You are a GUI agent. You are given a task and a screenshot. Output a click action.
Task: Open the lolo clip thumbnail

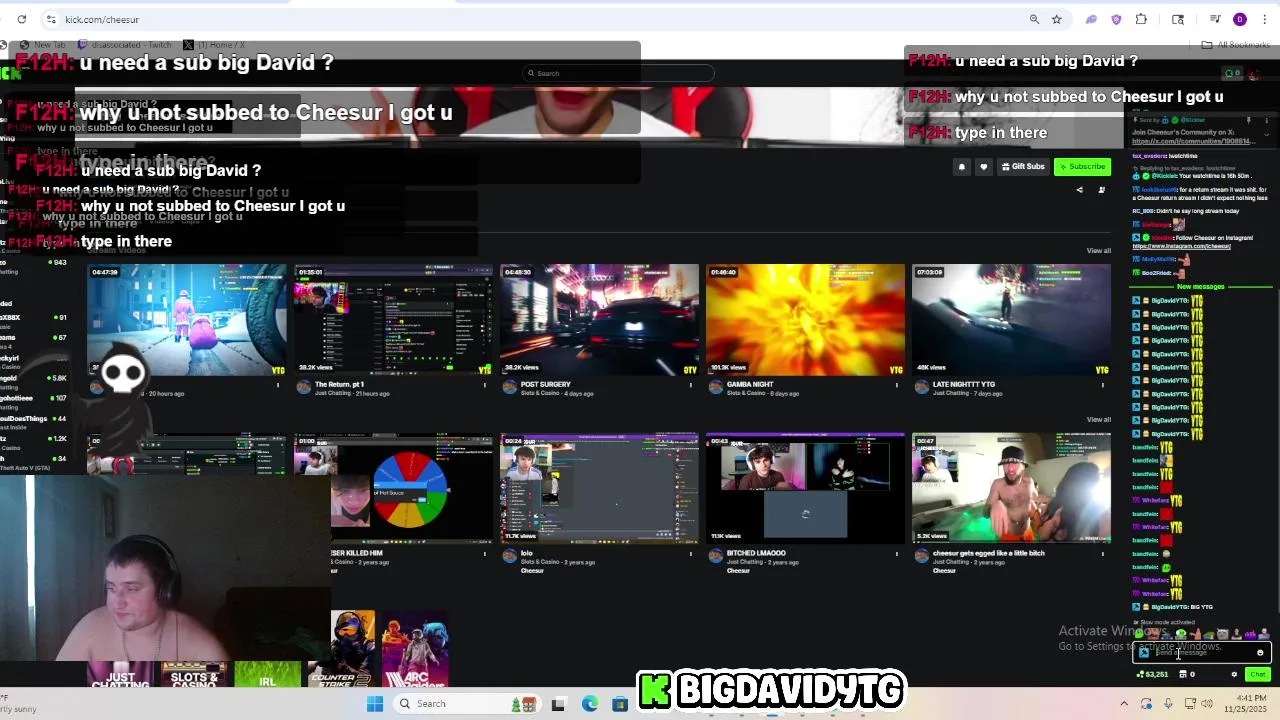[x=599, y=488]
